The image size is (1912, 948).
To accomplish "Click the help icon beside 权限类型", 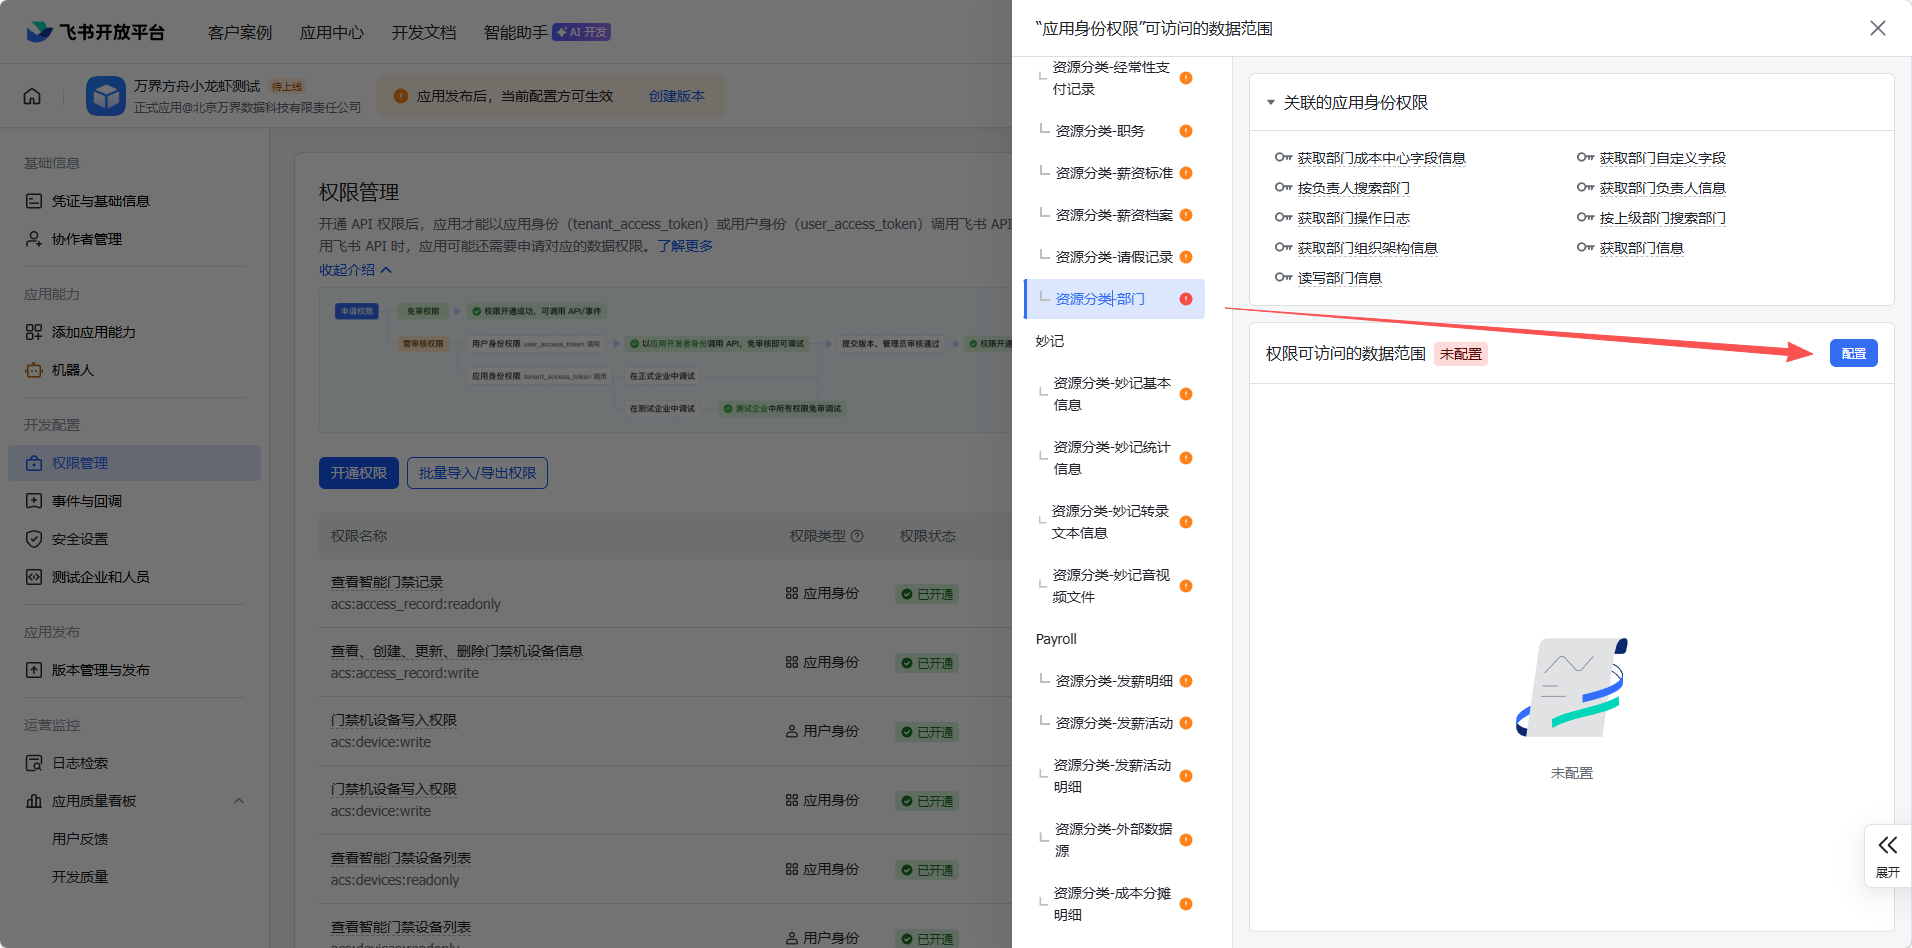I will (x=857, y=536).
